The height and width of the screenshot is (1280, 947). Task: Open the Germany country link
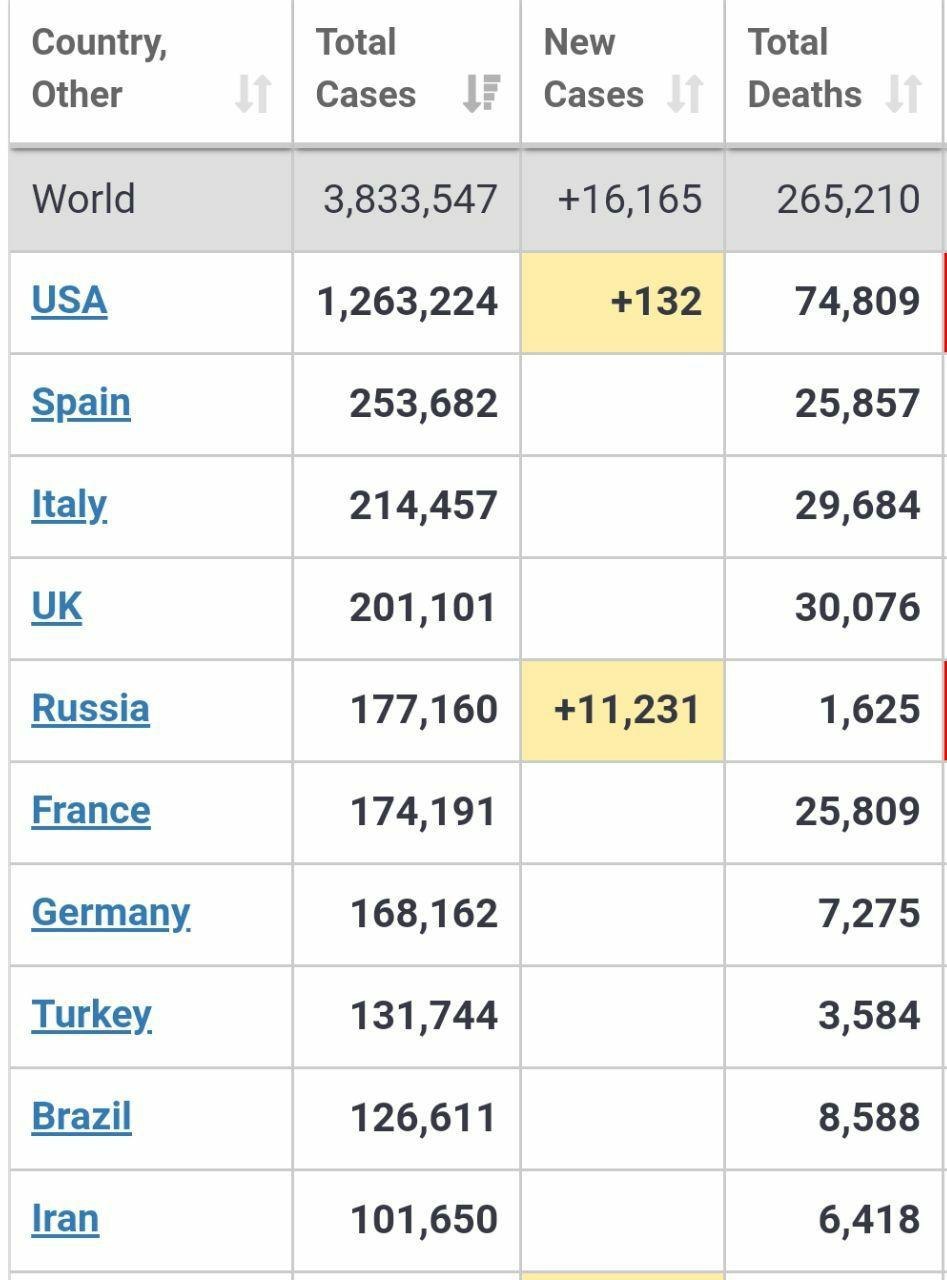pyautogui.click(x=111, y=913)
